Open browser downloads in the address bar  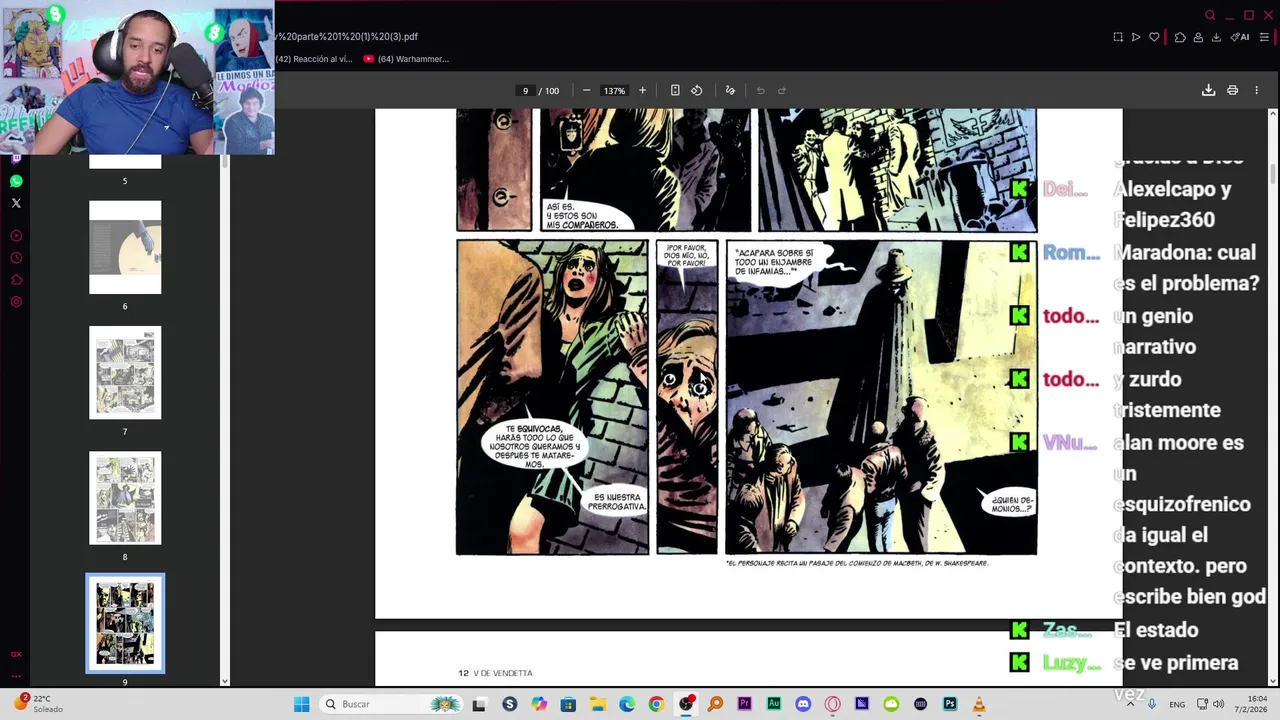[1216, 37]
